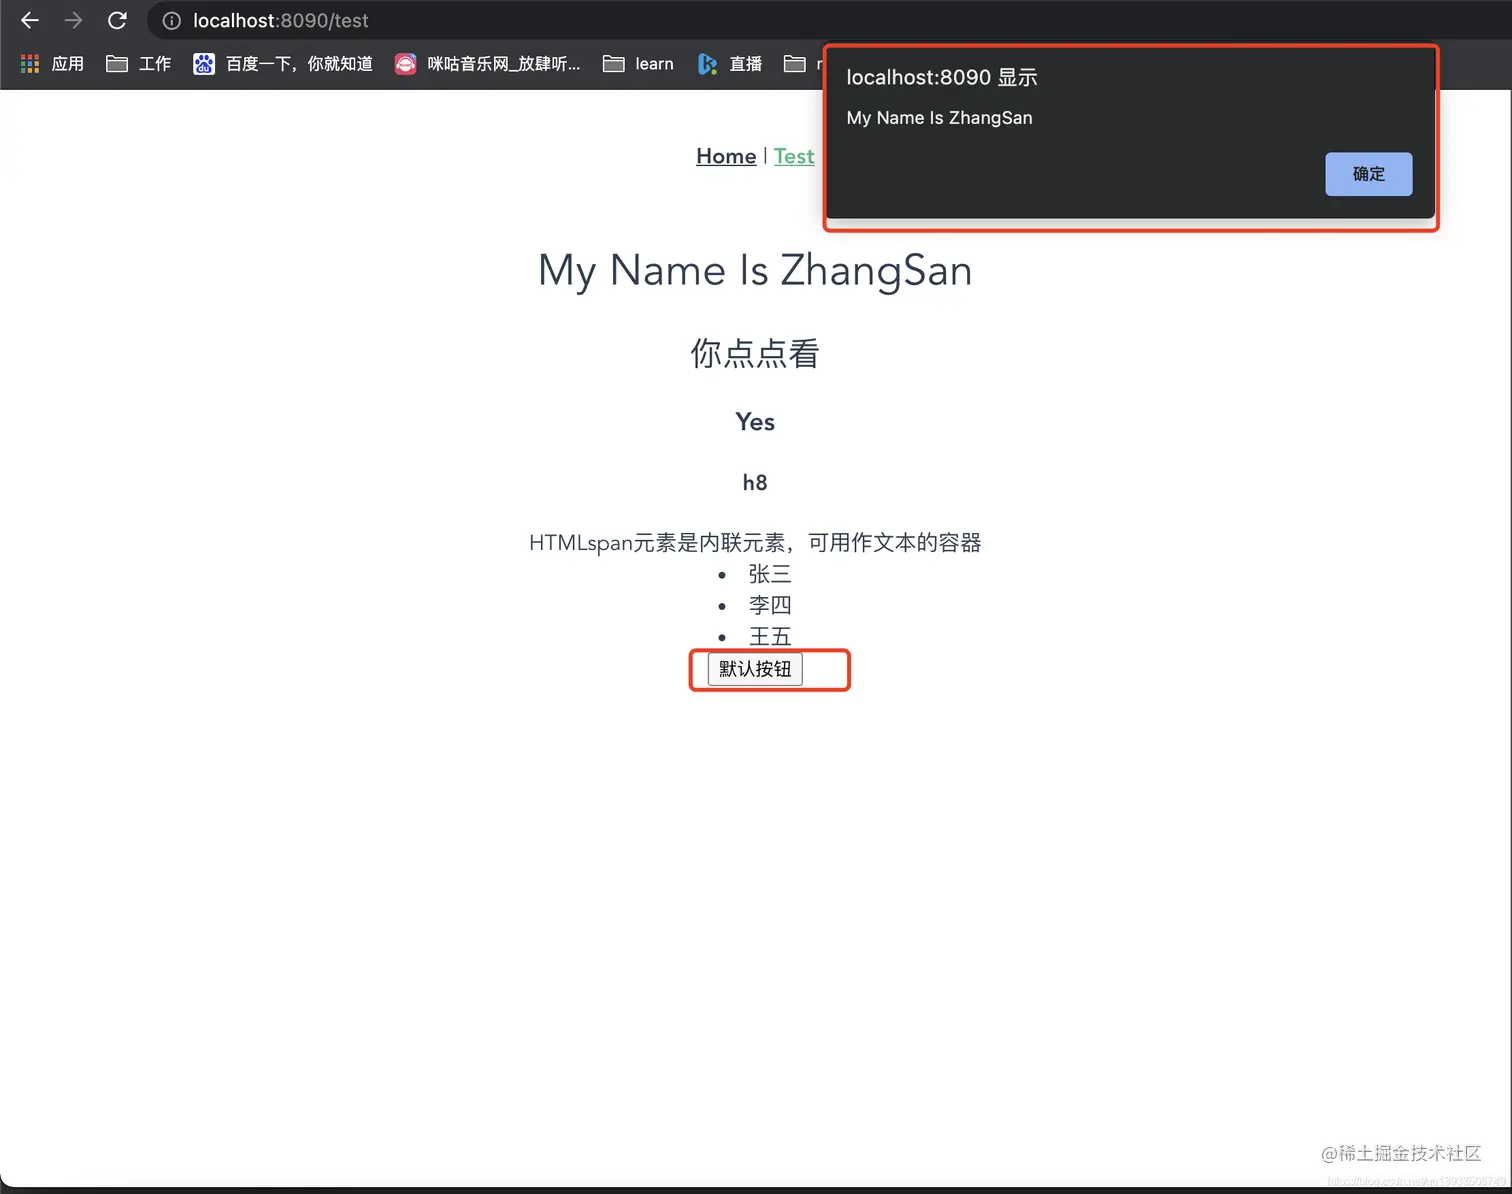Open the bookmarks folder right of 直播
This screenshot has height=1194, width=1512.
(x=797, y=63)
